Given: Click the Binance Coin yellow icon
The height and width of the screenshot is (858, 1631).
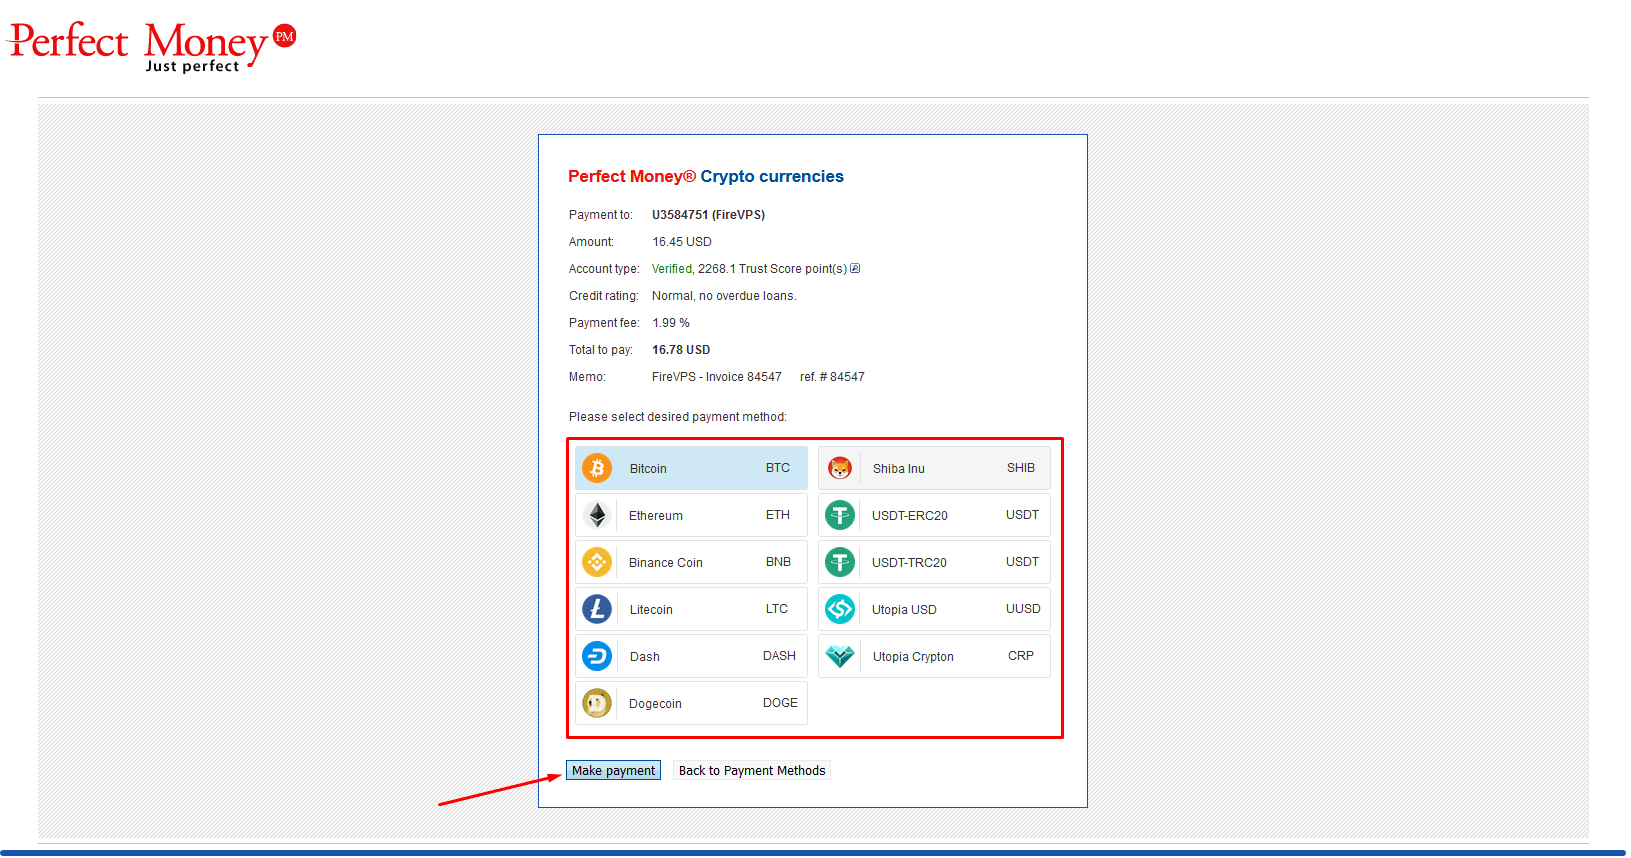Looking at the screenshot, I should (x=597, y=562).
